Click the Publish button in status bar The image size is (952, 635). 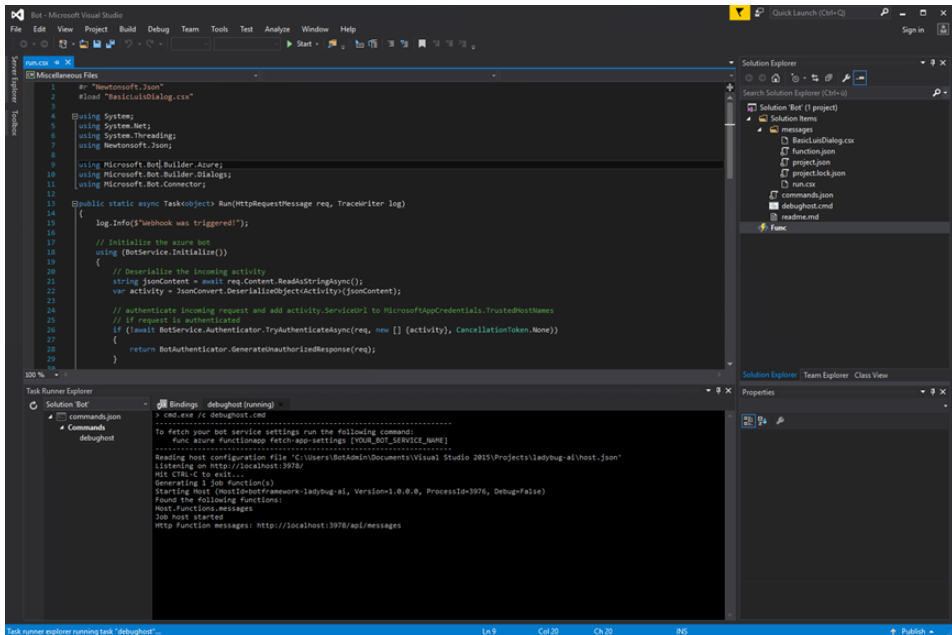click(x=913, y=631)
